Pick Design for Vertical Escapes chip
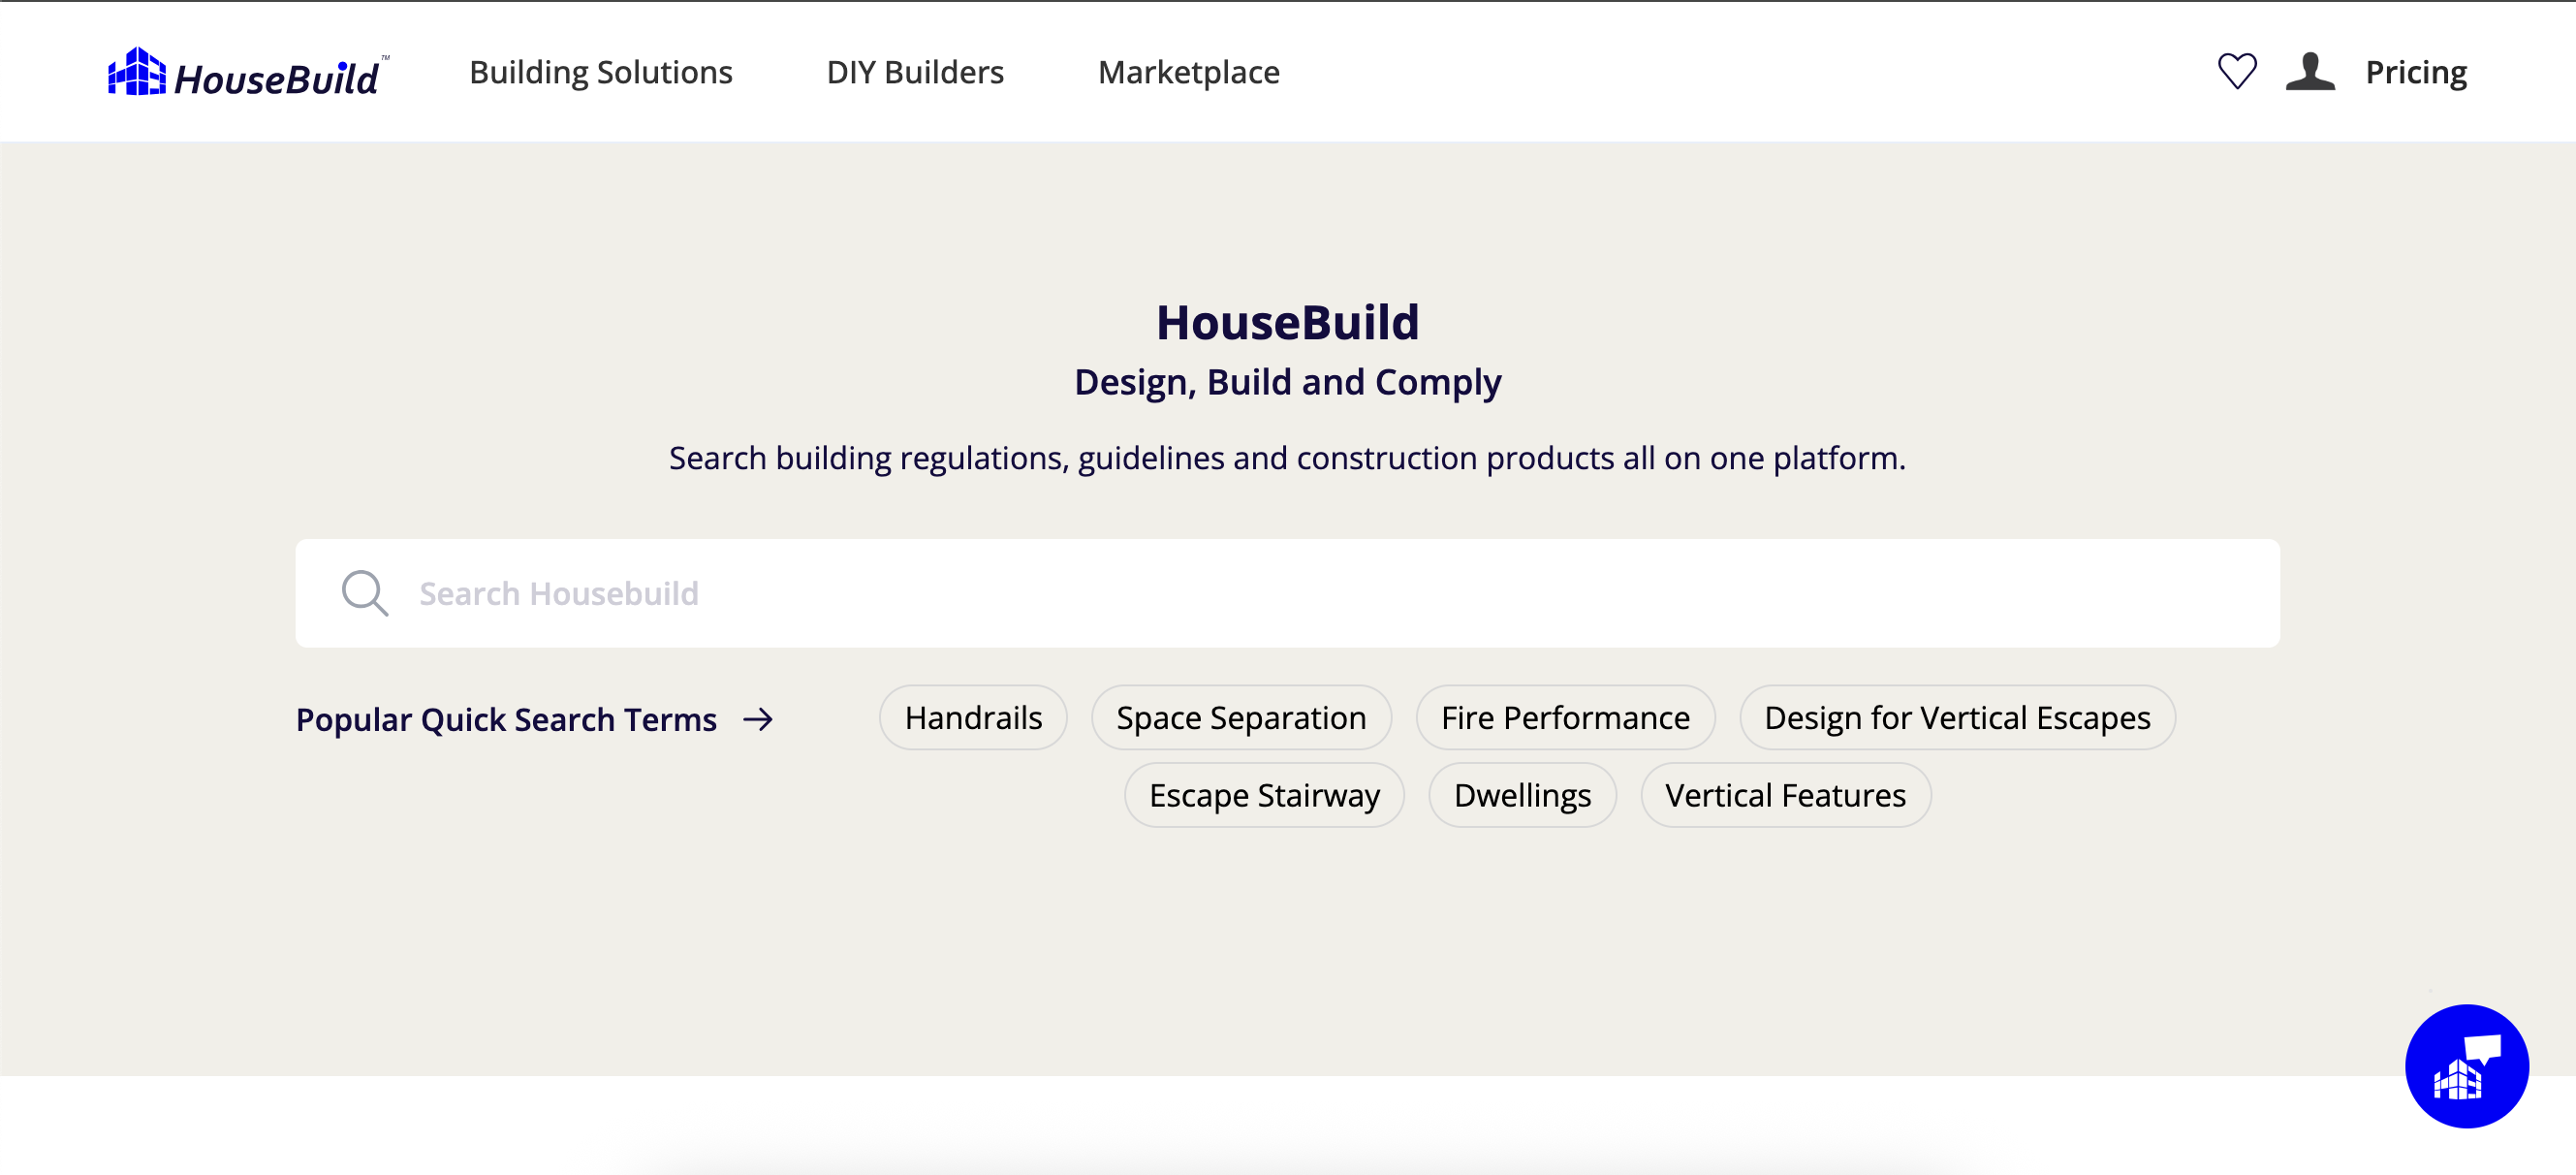Viewport: 2576px width, 1175px height. click(1956, 718)
